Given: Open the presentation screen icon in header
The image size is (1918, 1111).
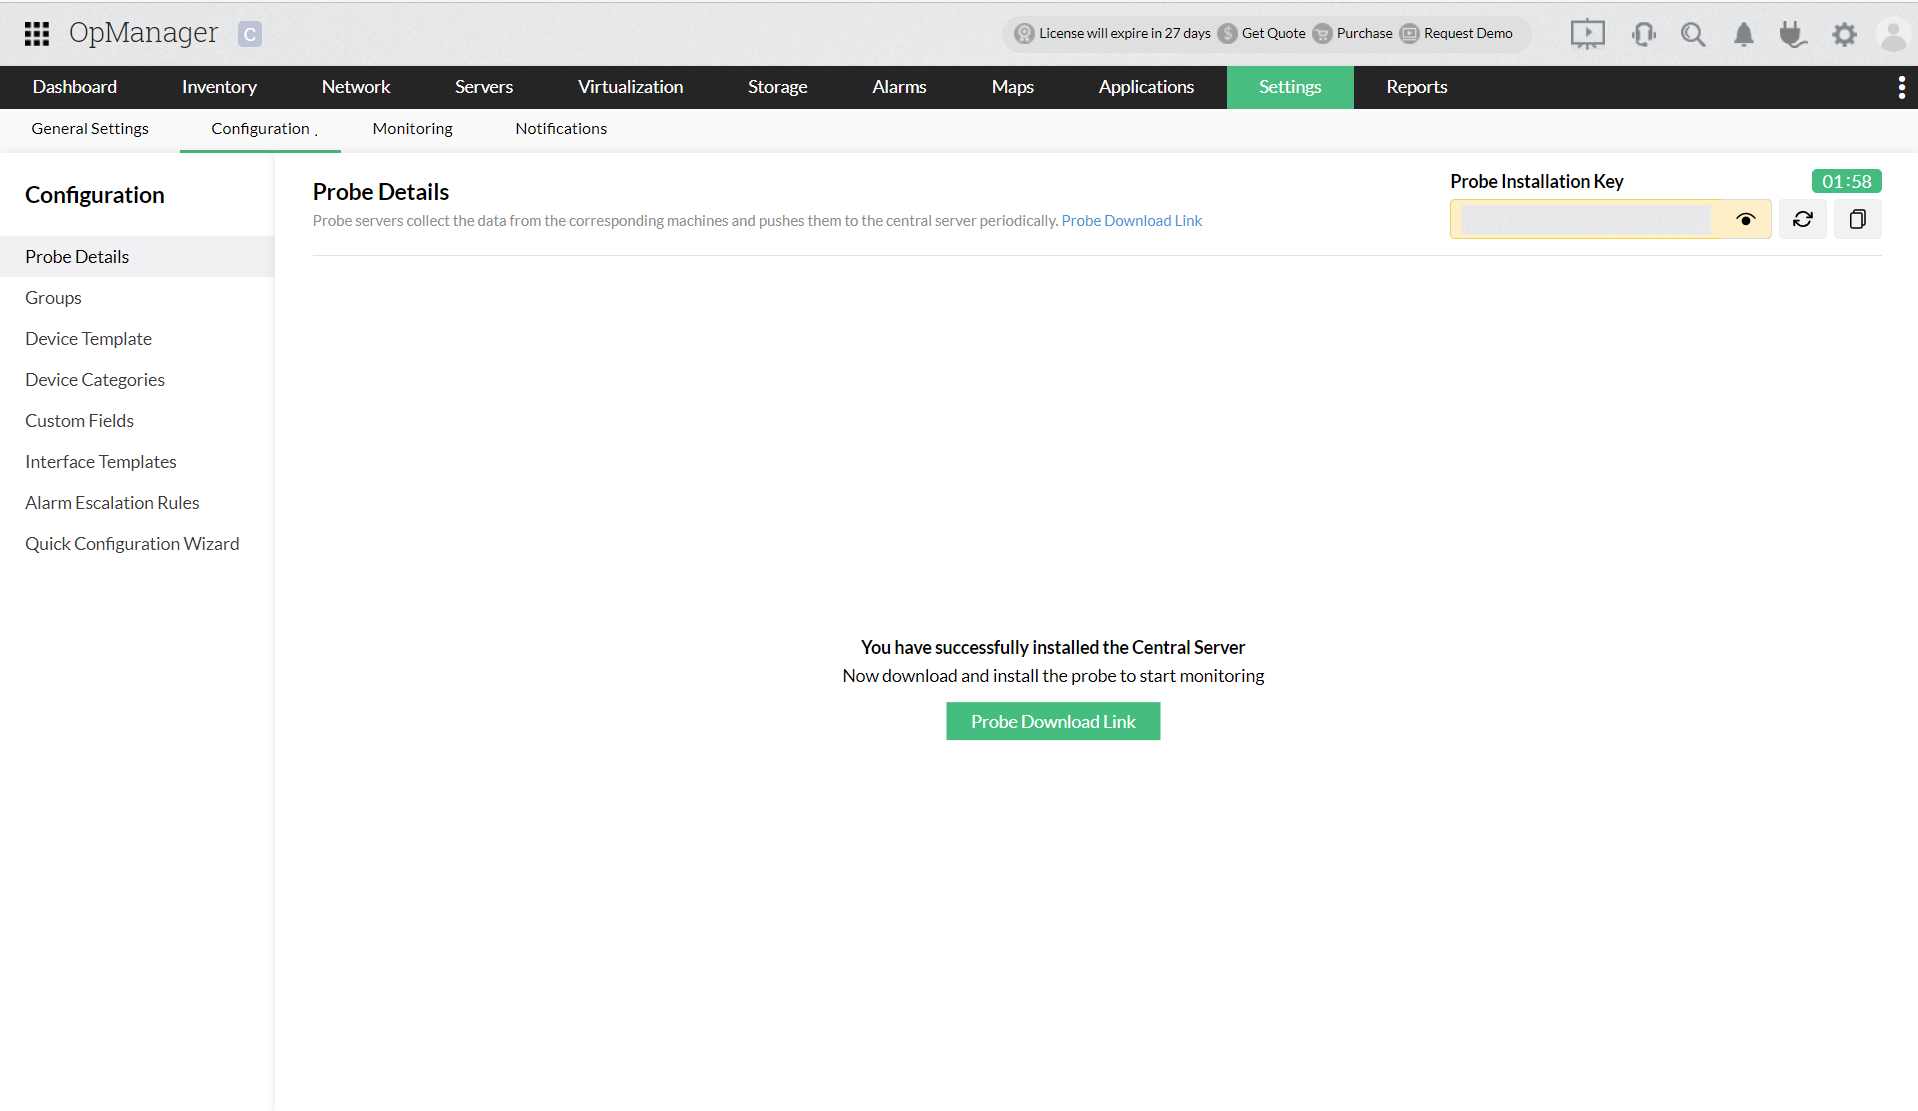Looking at the screenshot, I should (1587, 34).
